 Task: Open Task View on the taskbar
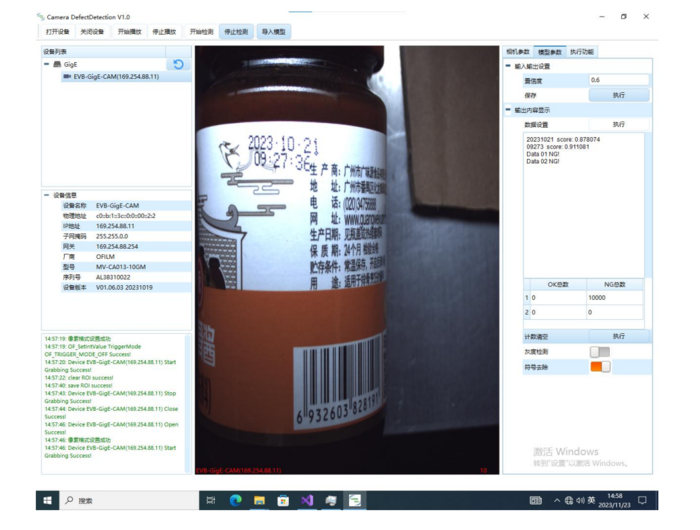pyautogui.click(x=211, y=501)
